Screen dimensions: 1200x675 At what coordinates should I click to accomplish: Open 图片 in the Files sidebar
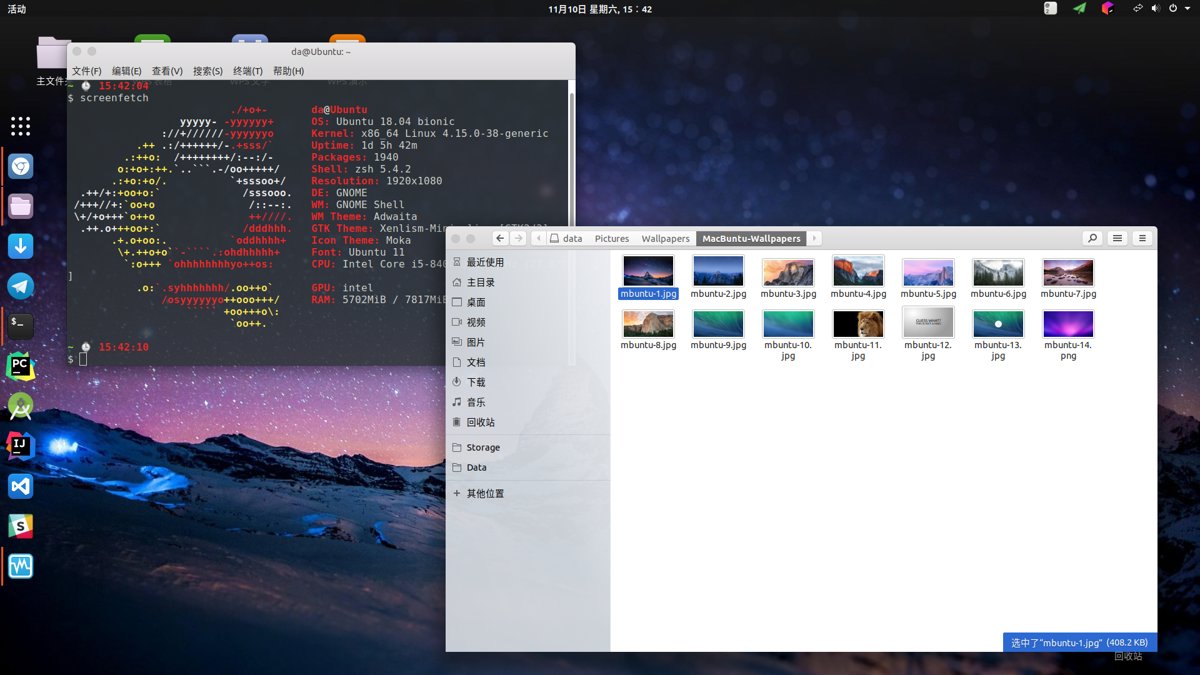click(528, 342)
